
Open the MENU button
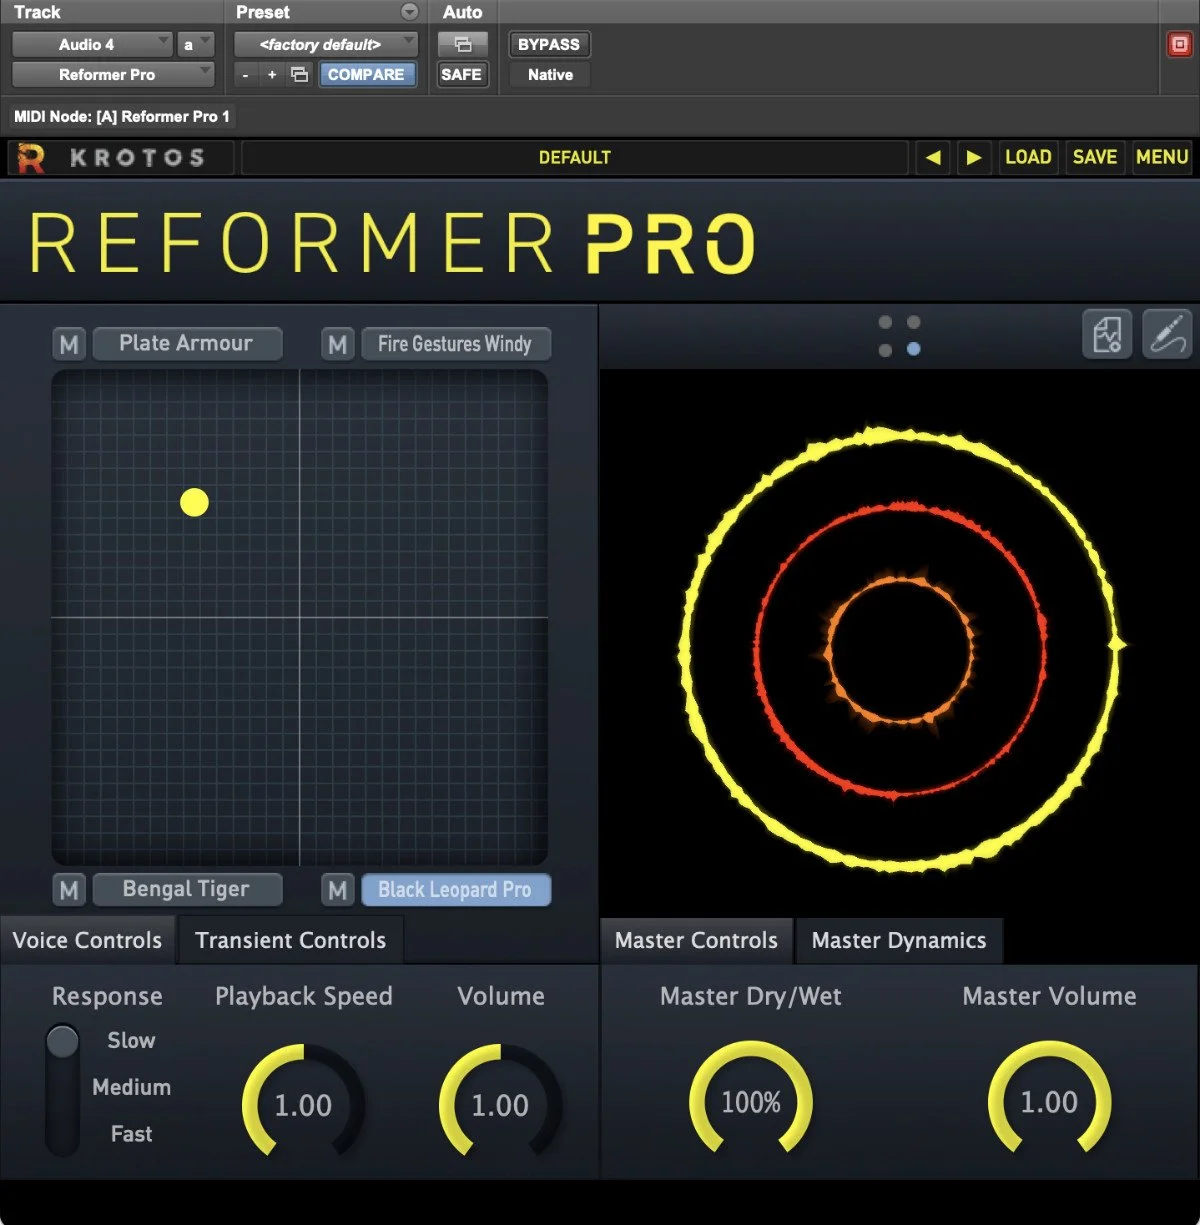(x=1162, y=157)
